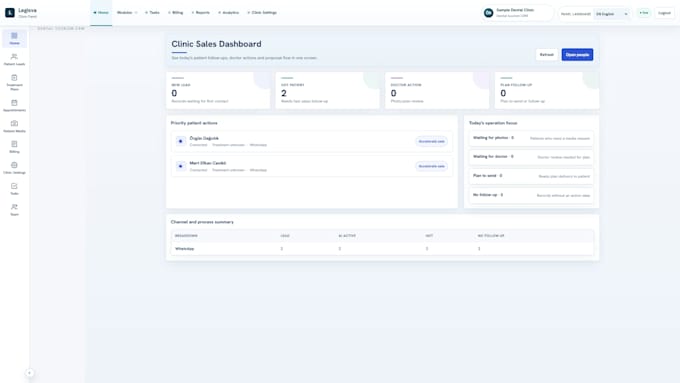The height and width of the screenshot is (383, 680).
Task: Select the Özgün Dağıstık patient row
Action: [x=312, y=141]
